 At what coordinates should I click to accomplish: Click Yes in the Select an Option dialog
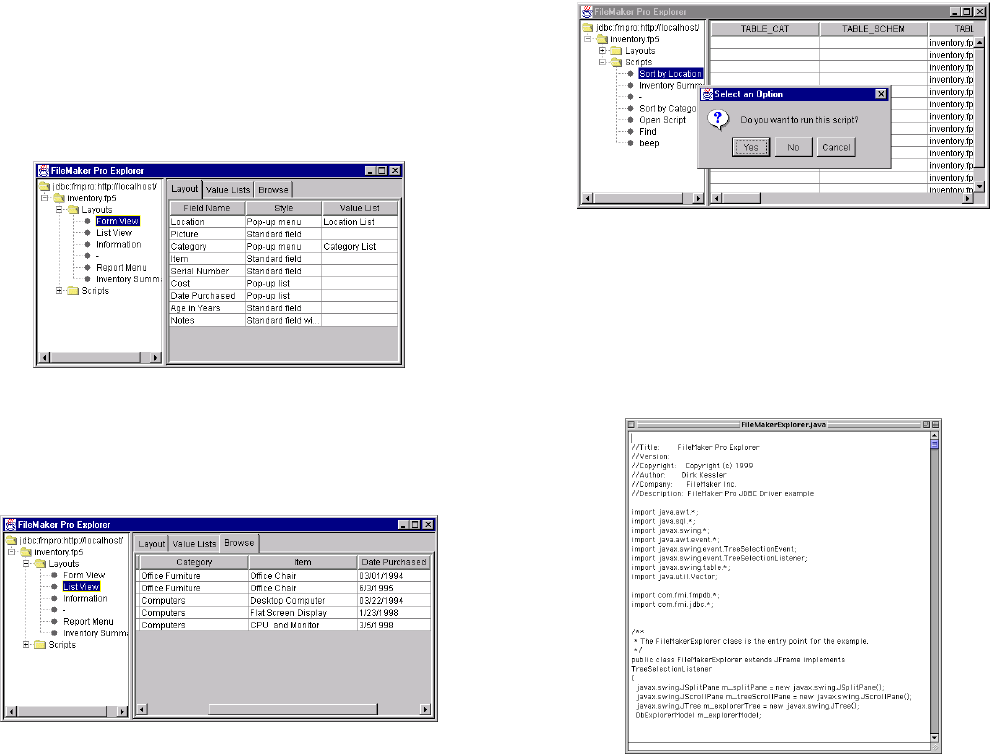(x=751, y=147)
